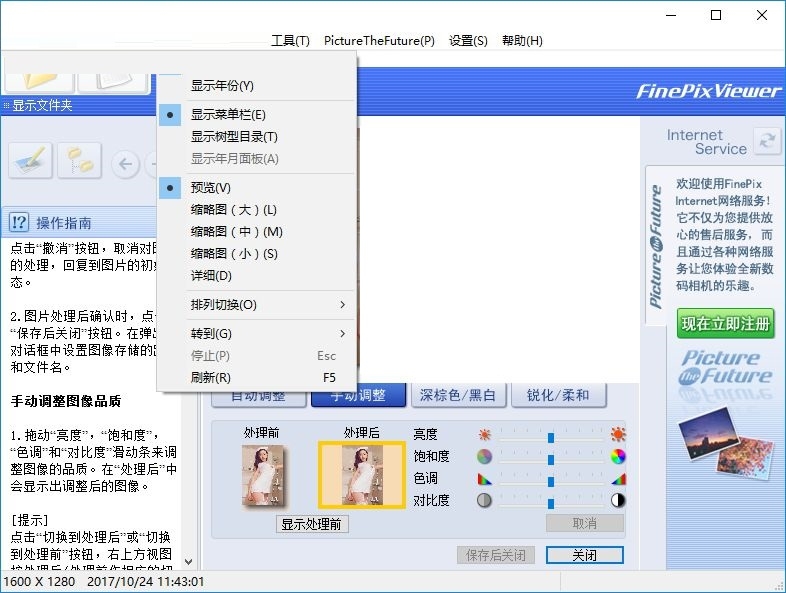Click the operation guide question icon
The width and height of the screenshot is (786, 593).
tap(19, 222)
